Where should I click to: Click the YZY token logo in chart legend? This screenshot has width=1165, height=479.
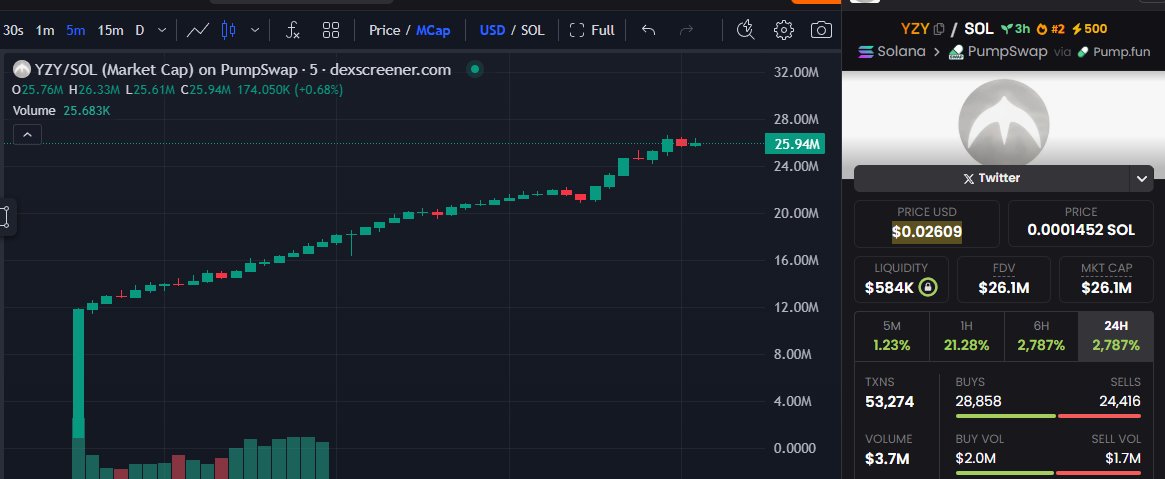click(22, 70)
